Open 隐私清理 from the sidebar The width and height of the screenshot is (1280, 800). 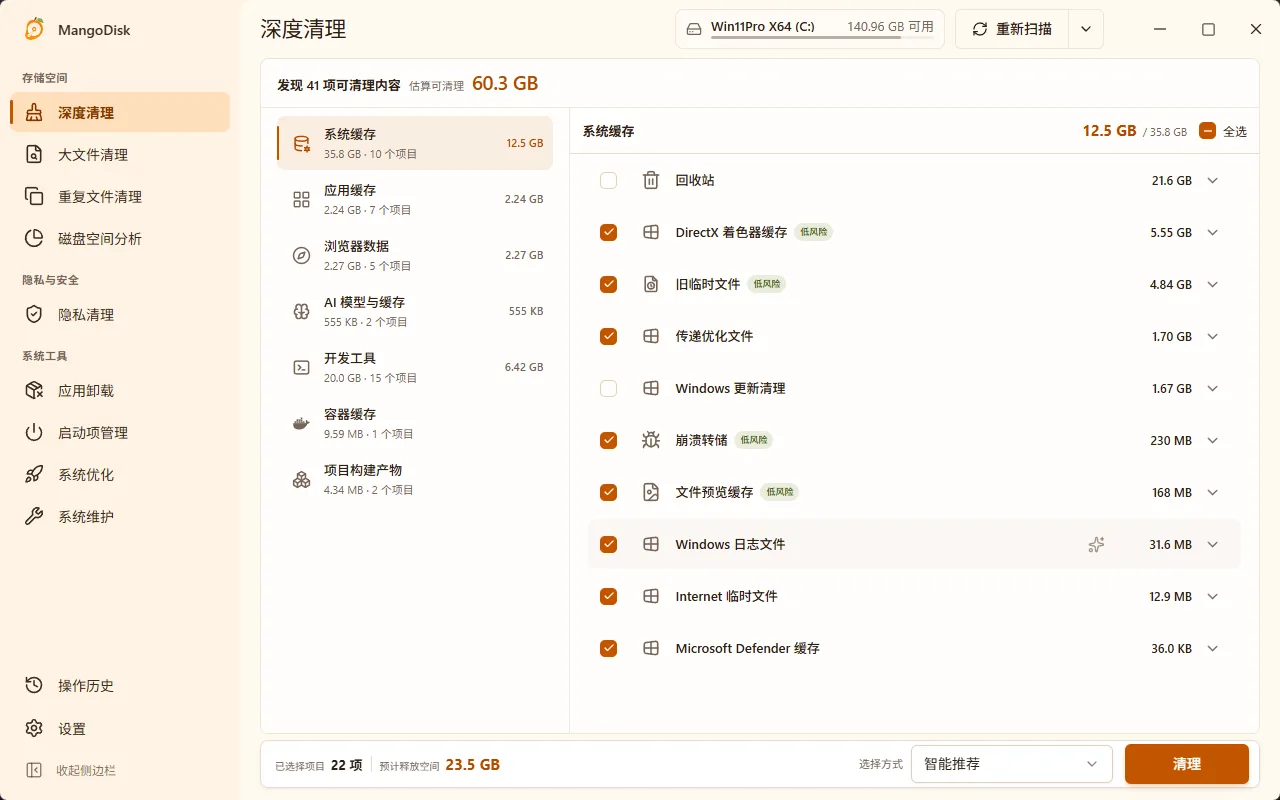click(x=120, y=315)
